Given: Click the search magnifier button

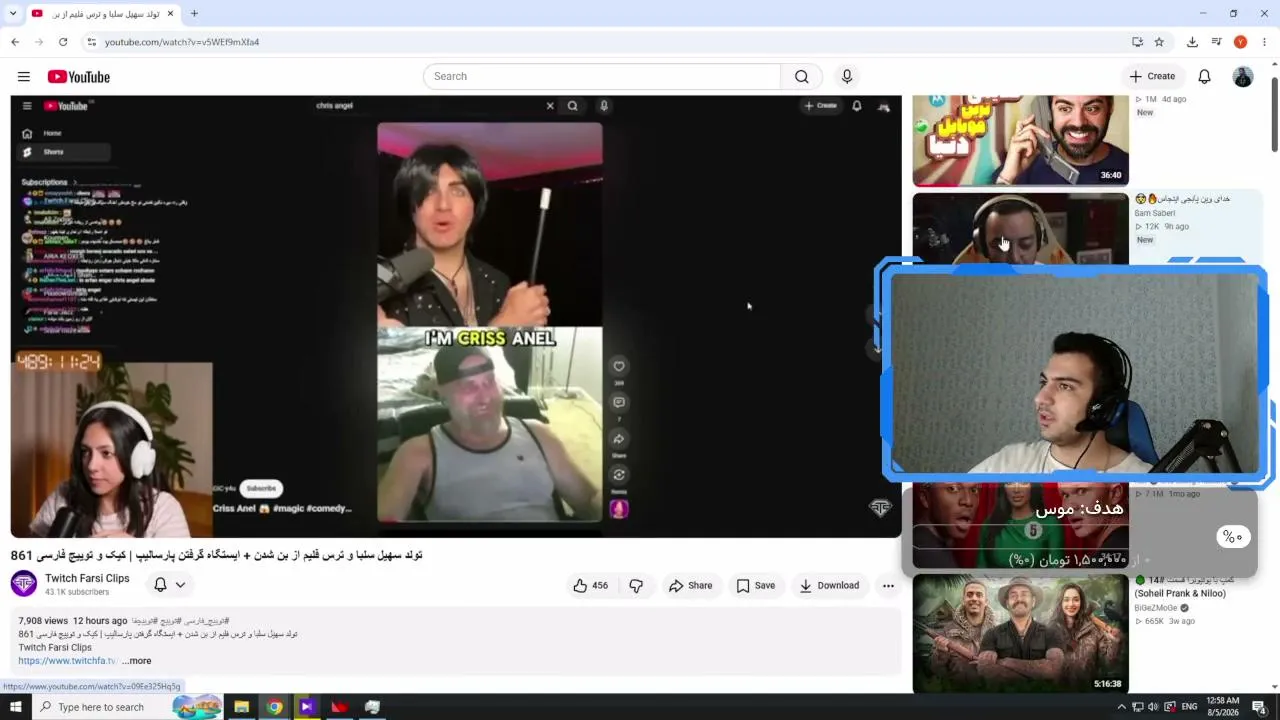Looking at the screenshot, I should (802, 77).
